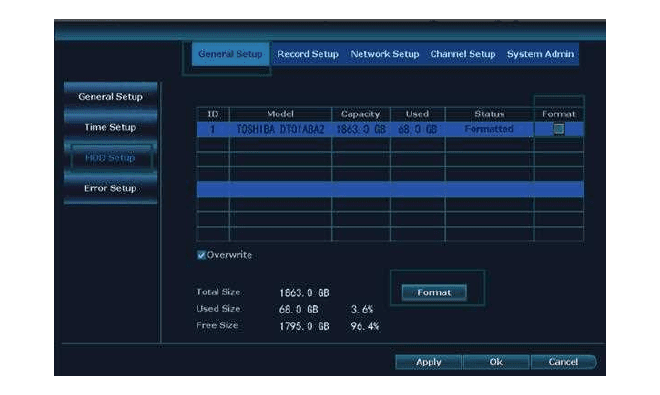Open the System Admin tab
Image resolution: width=660 pixels, height=395 pixels.
click(x=540, y=54)
